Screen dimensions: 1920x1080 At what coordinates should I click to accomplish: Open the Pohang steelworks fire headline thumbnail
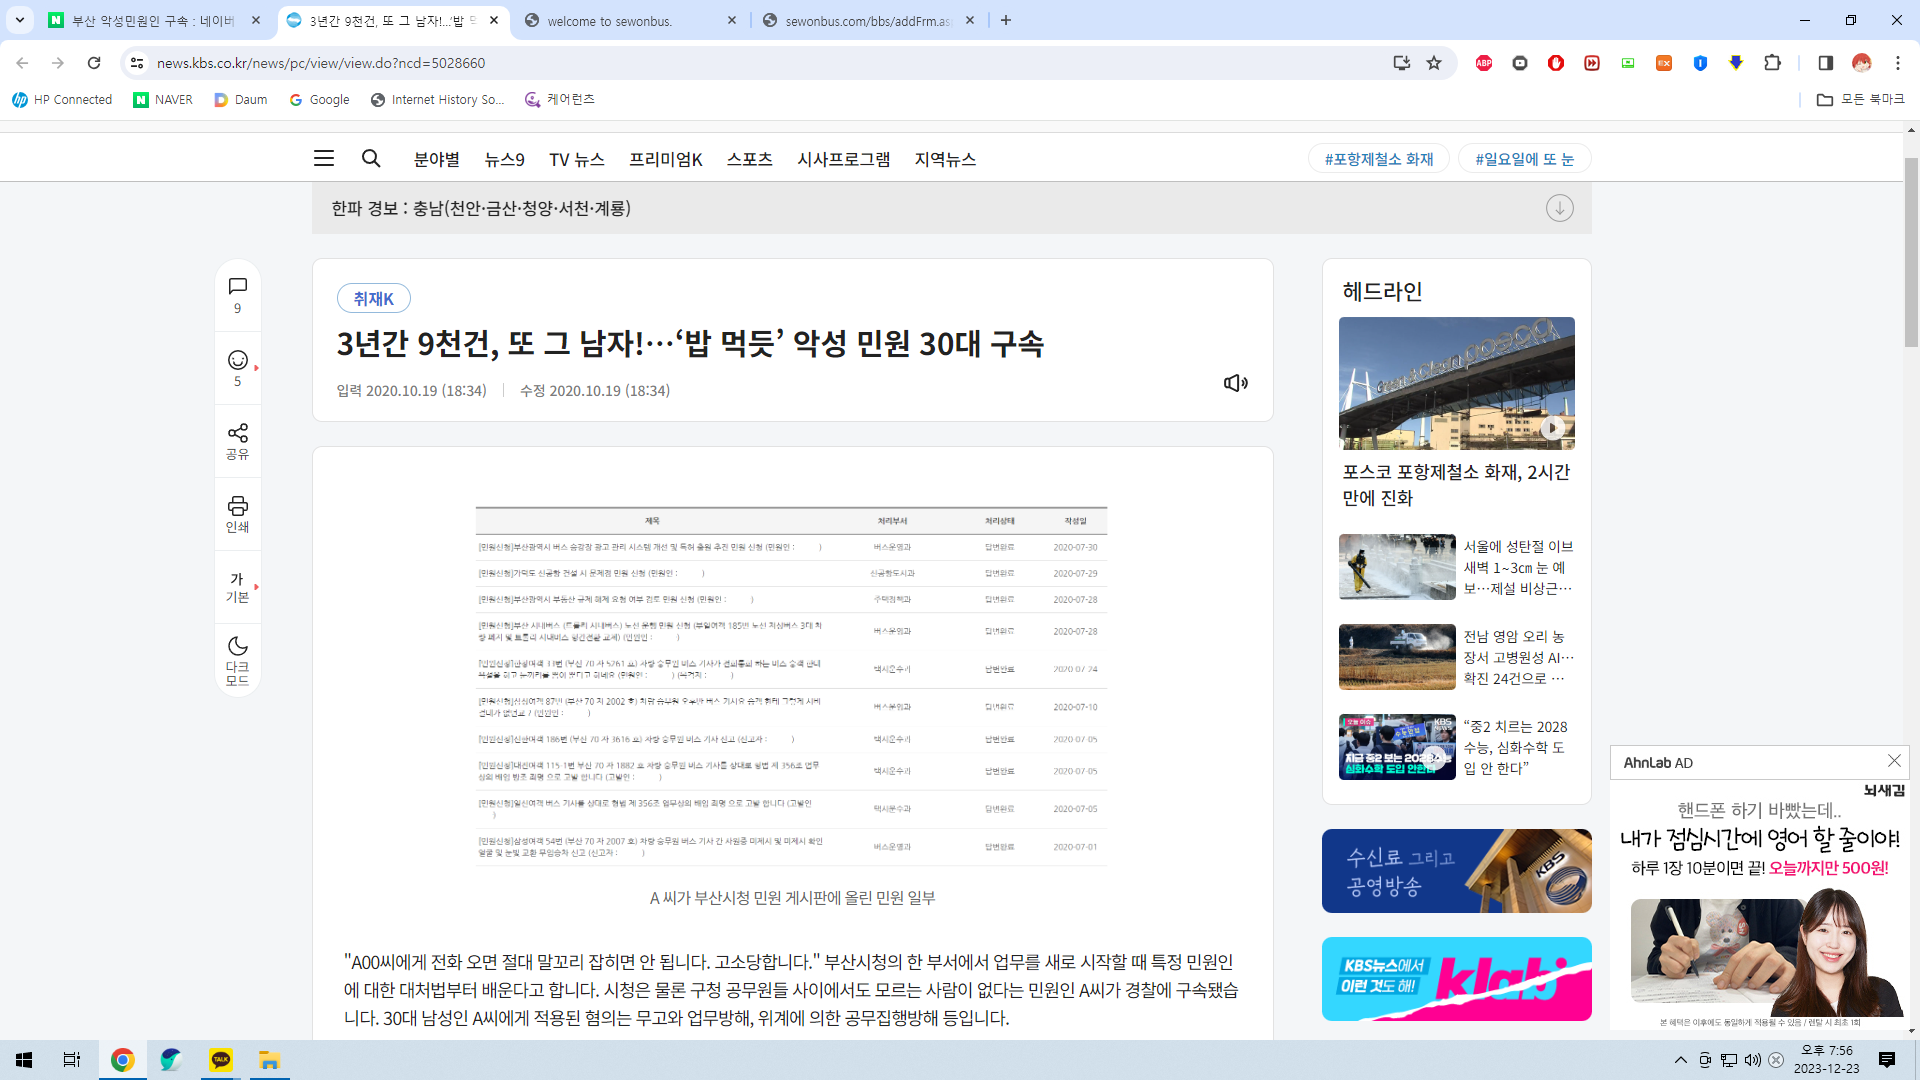tap(1456, 383)
